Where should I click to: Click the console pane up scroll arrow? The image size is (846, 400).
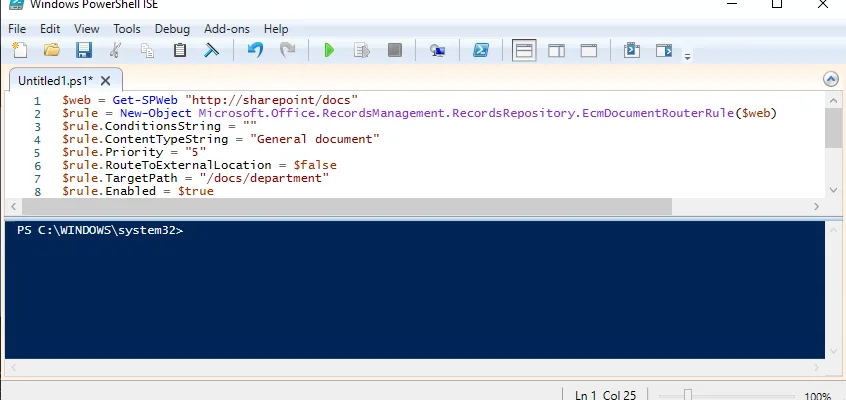[833, 230]
